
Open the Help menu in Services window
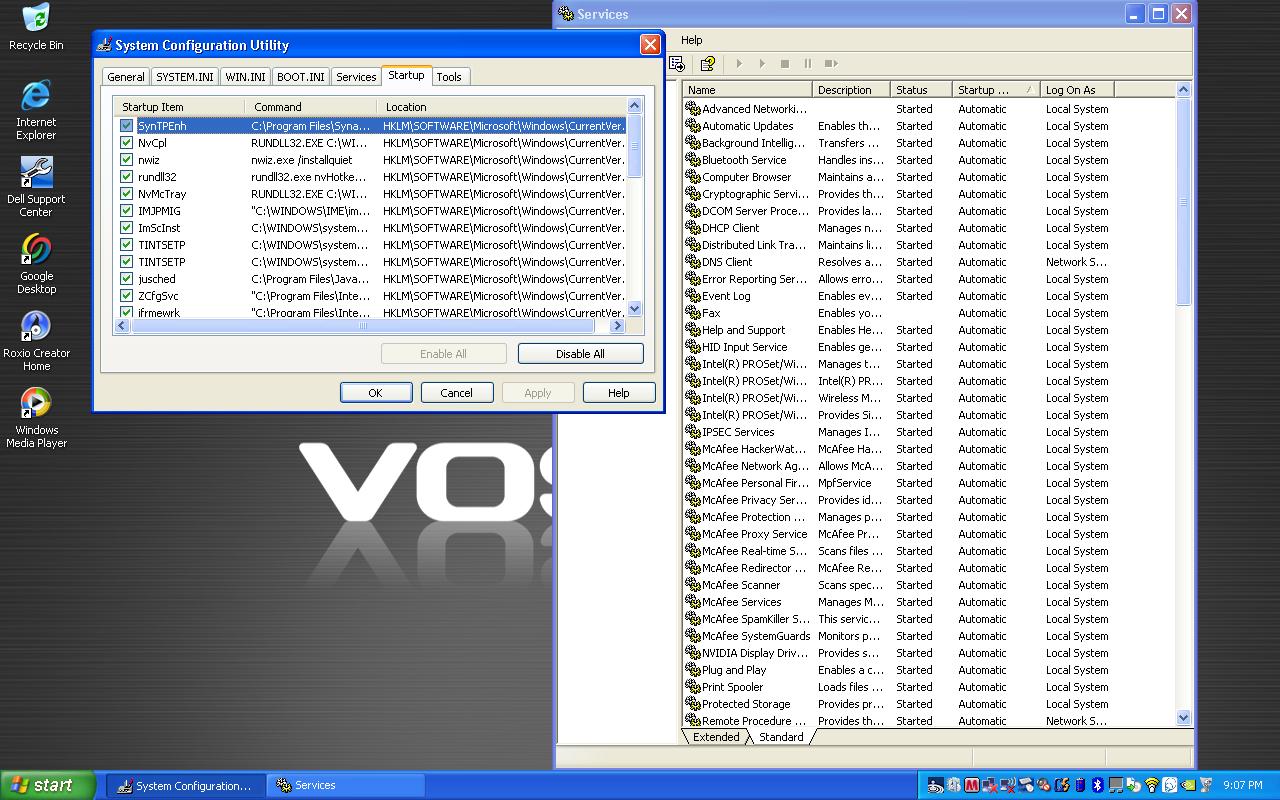692,40
